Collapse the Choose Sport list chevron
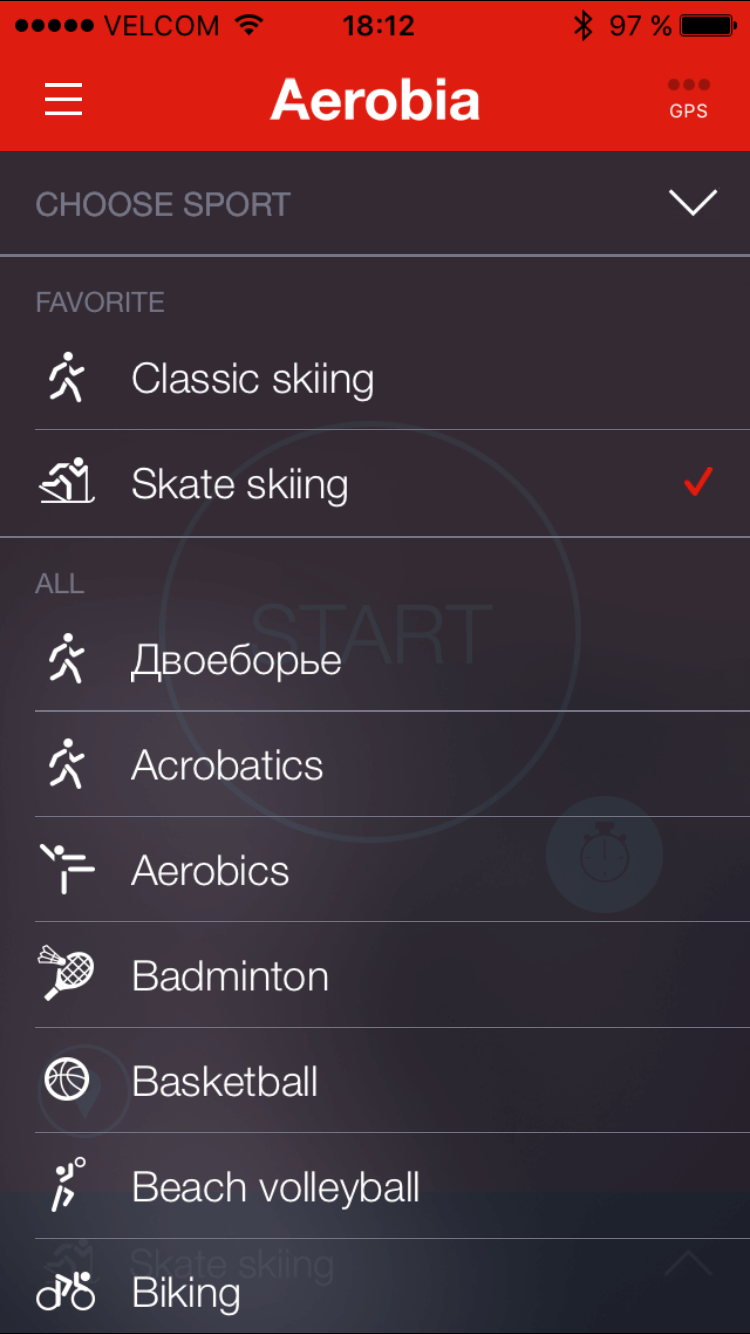The width and height of the screenshot is (750, 1334). [x=693, y=203]
